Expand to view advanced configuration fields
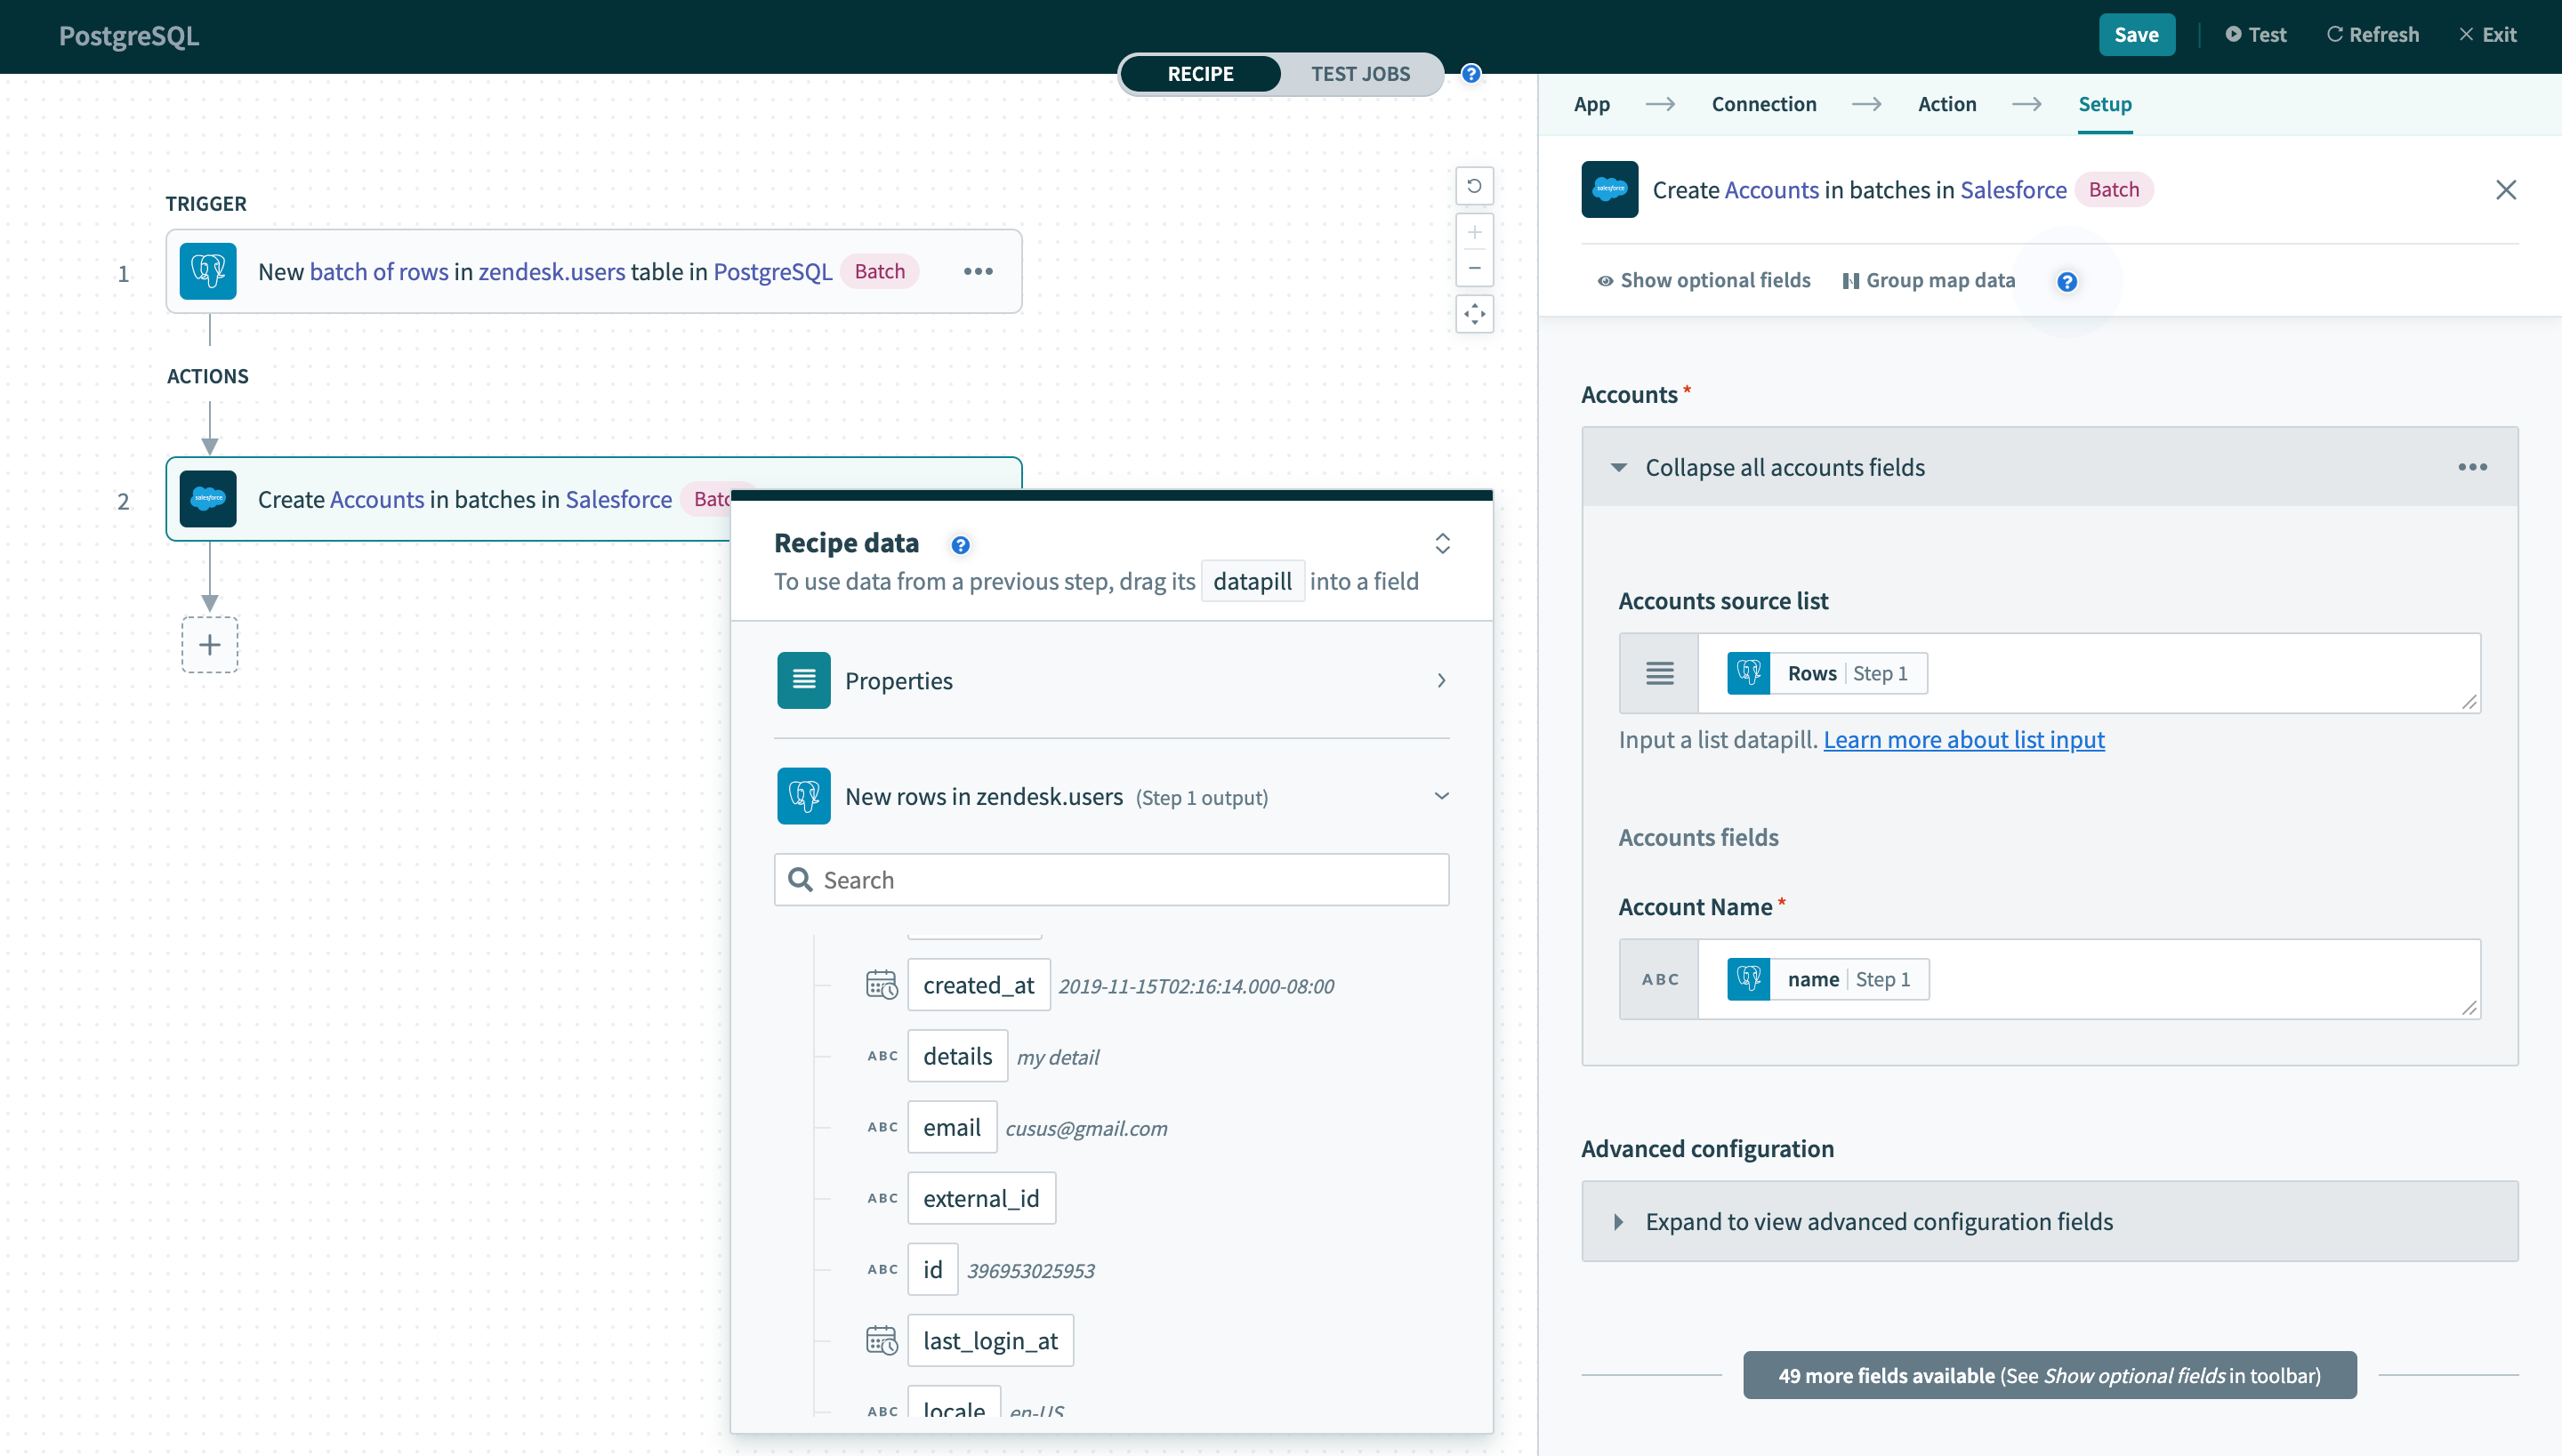The image size is (2562, 1456). (x=2048, y=1220)
